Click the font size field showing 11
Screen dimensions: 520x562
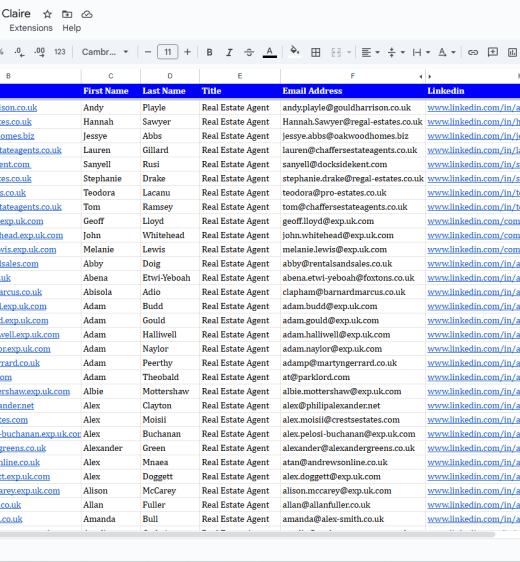[167, 52]
